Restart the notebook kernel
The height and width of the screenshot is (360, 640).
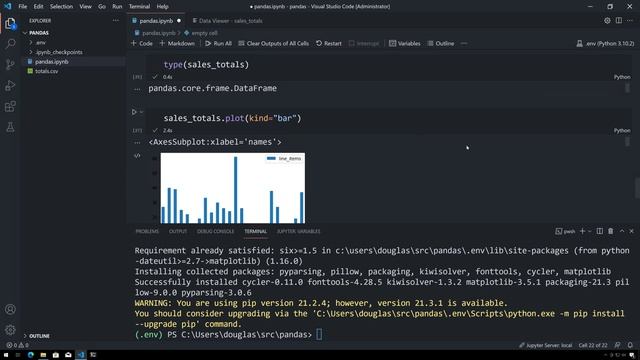pos(329,43)
